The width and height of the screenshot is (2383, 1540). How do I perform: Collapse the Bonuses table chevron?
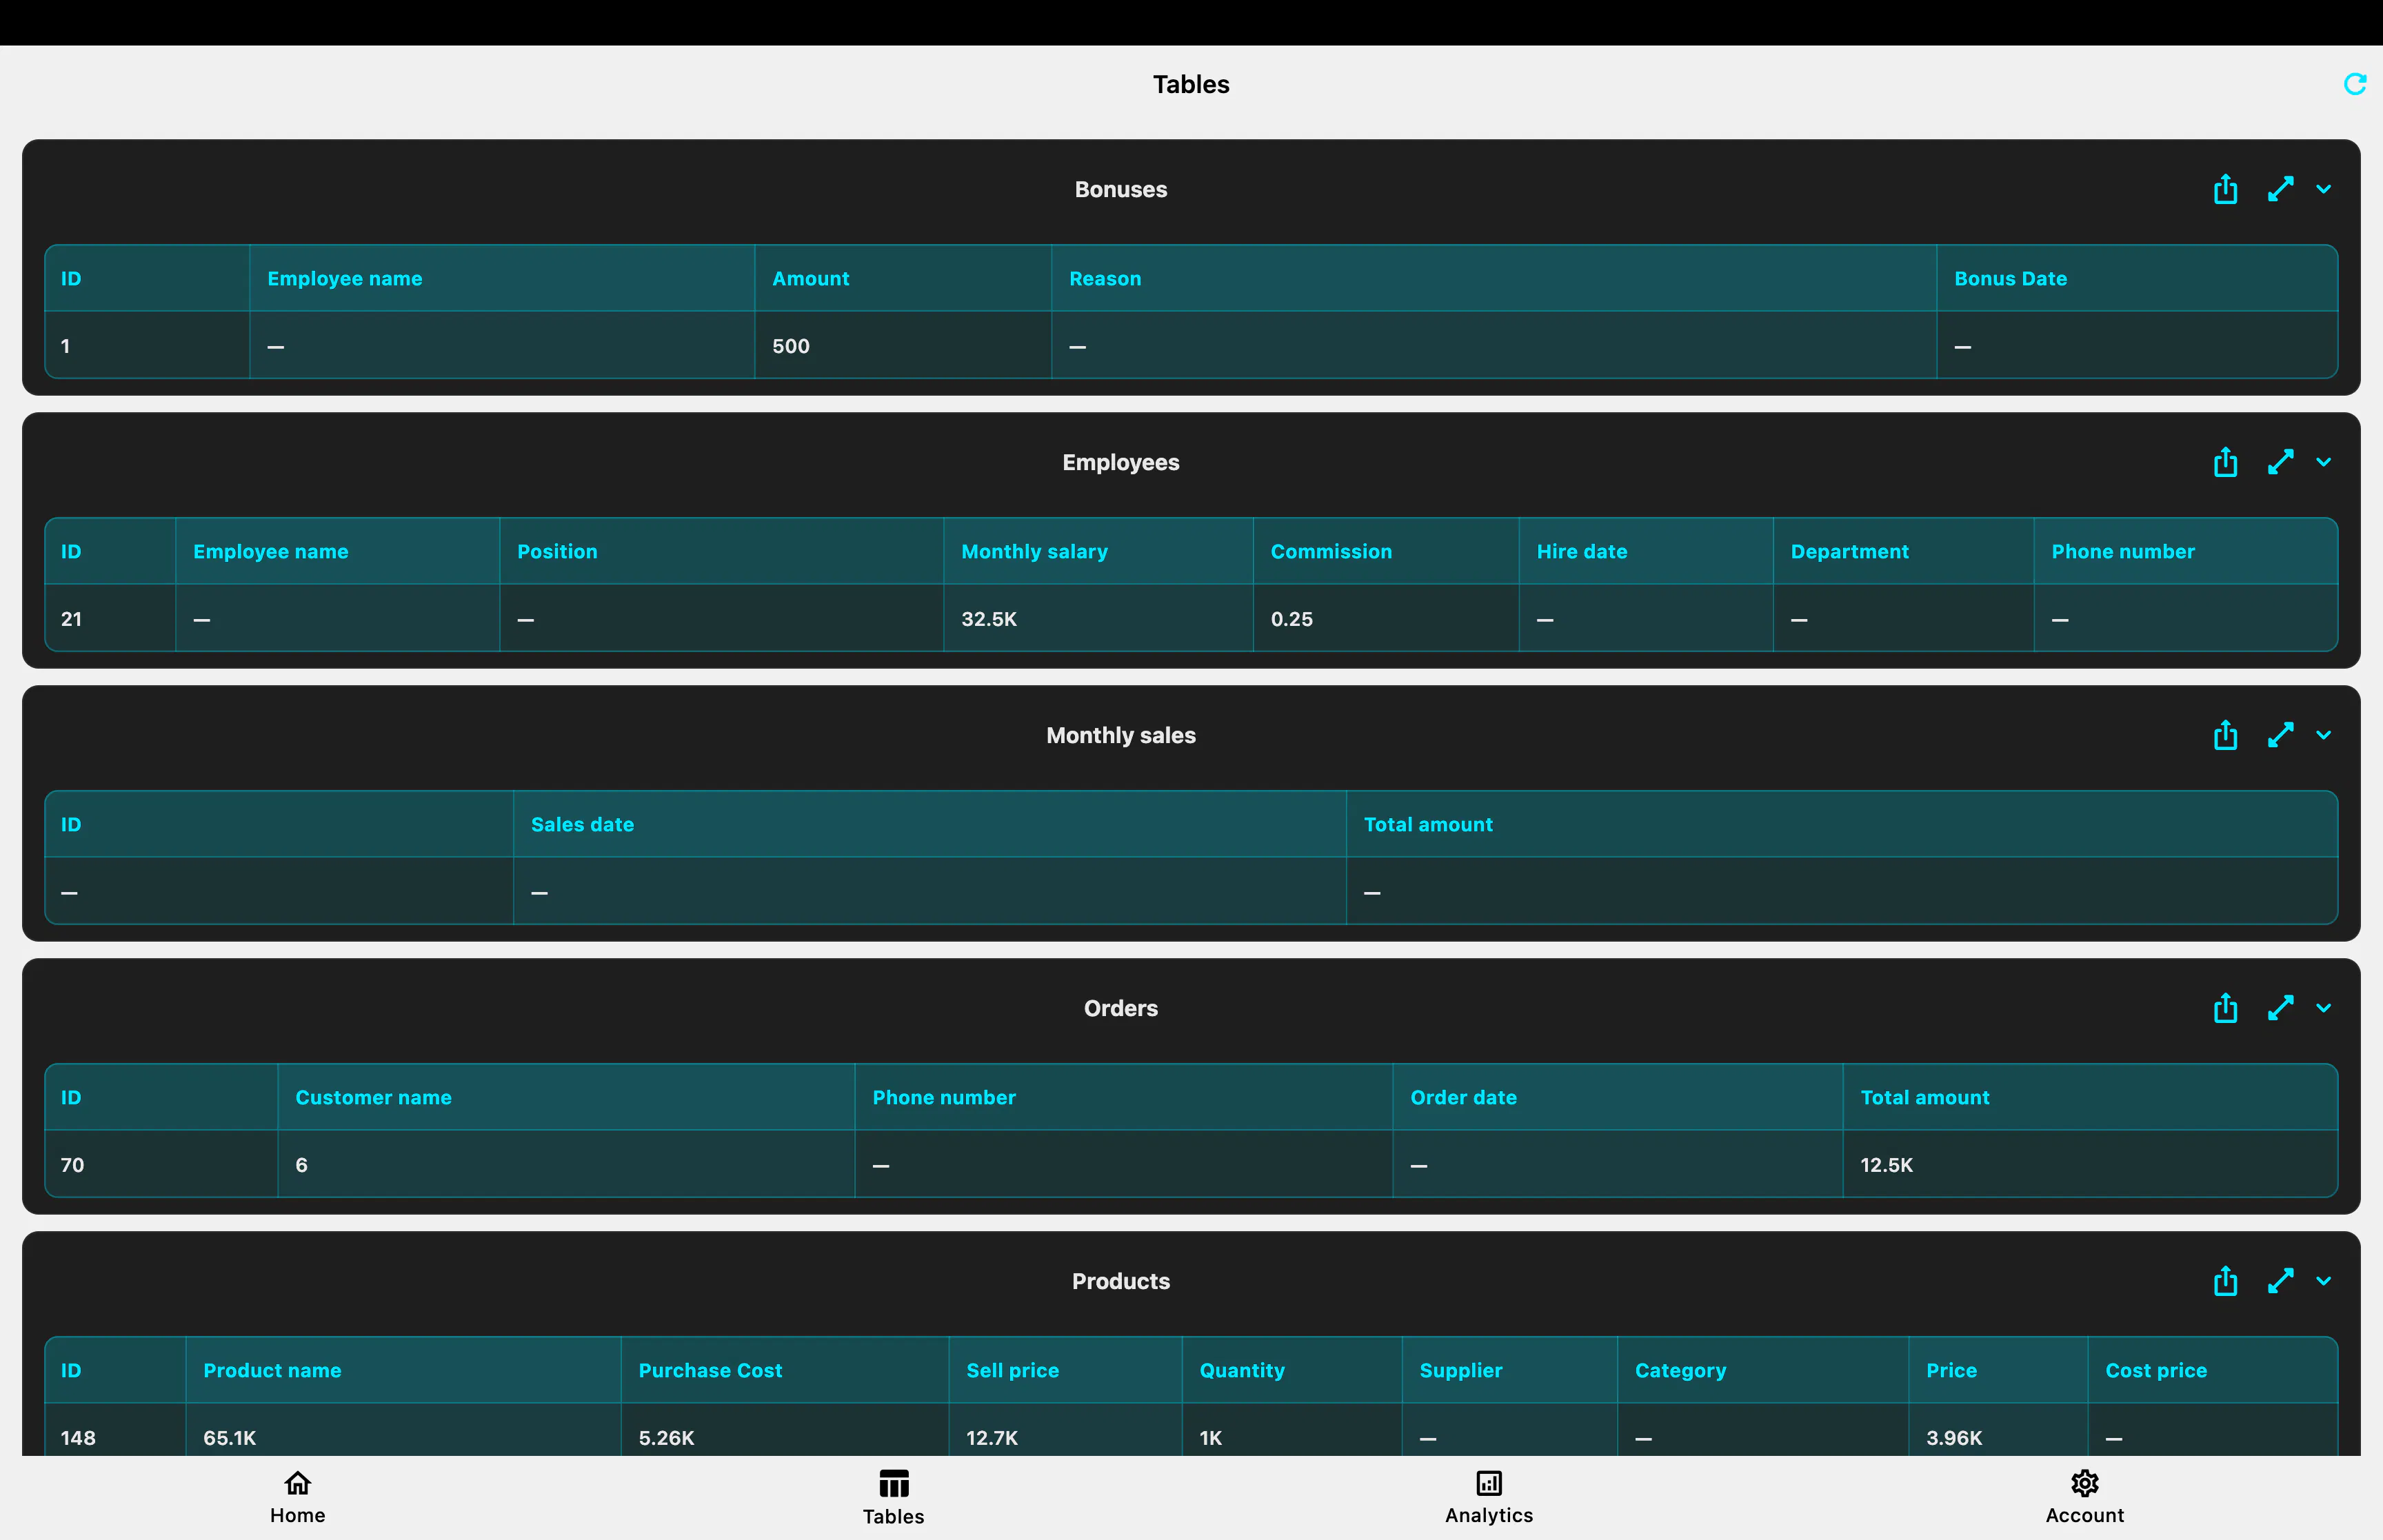click(x=2323, y=189)
